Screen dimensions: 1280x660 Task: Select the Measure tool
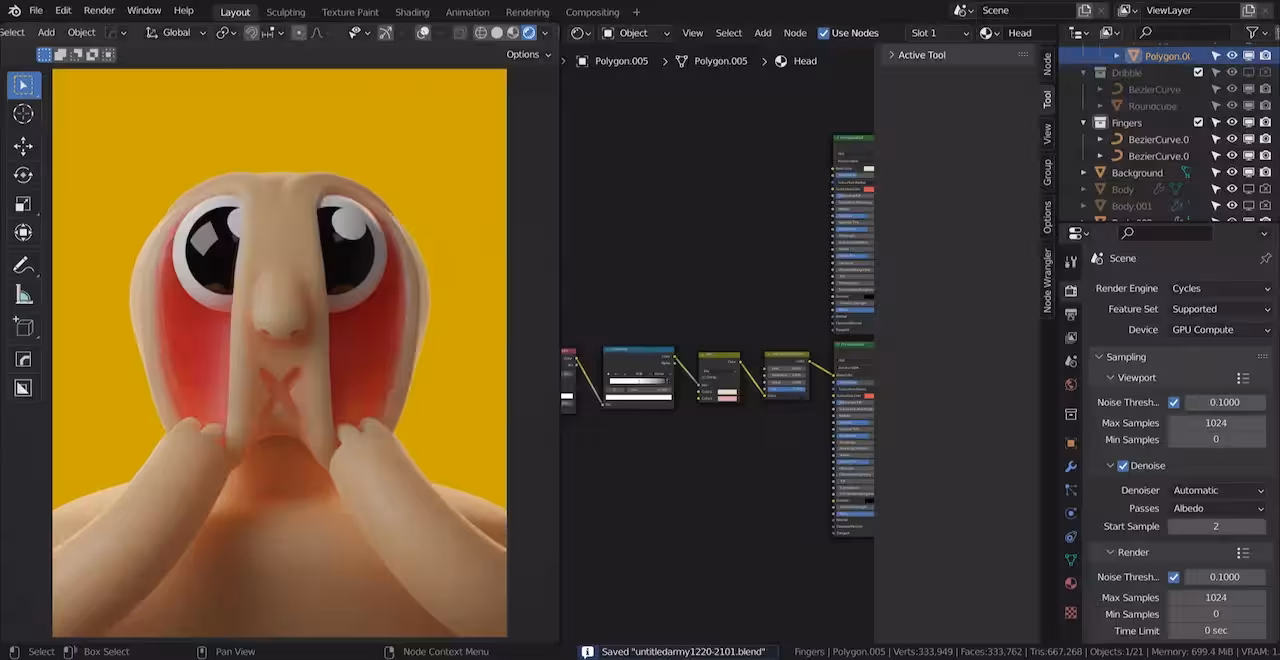pyautogui.click(x=24, y=295)
